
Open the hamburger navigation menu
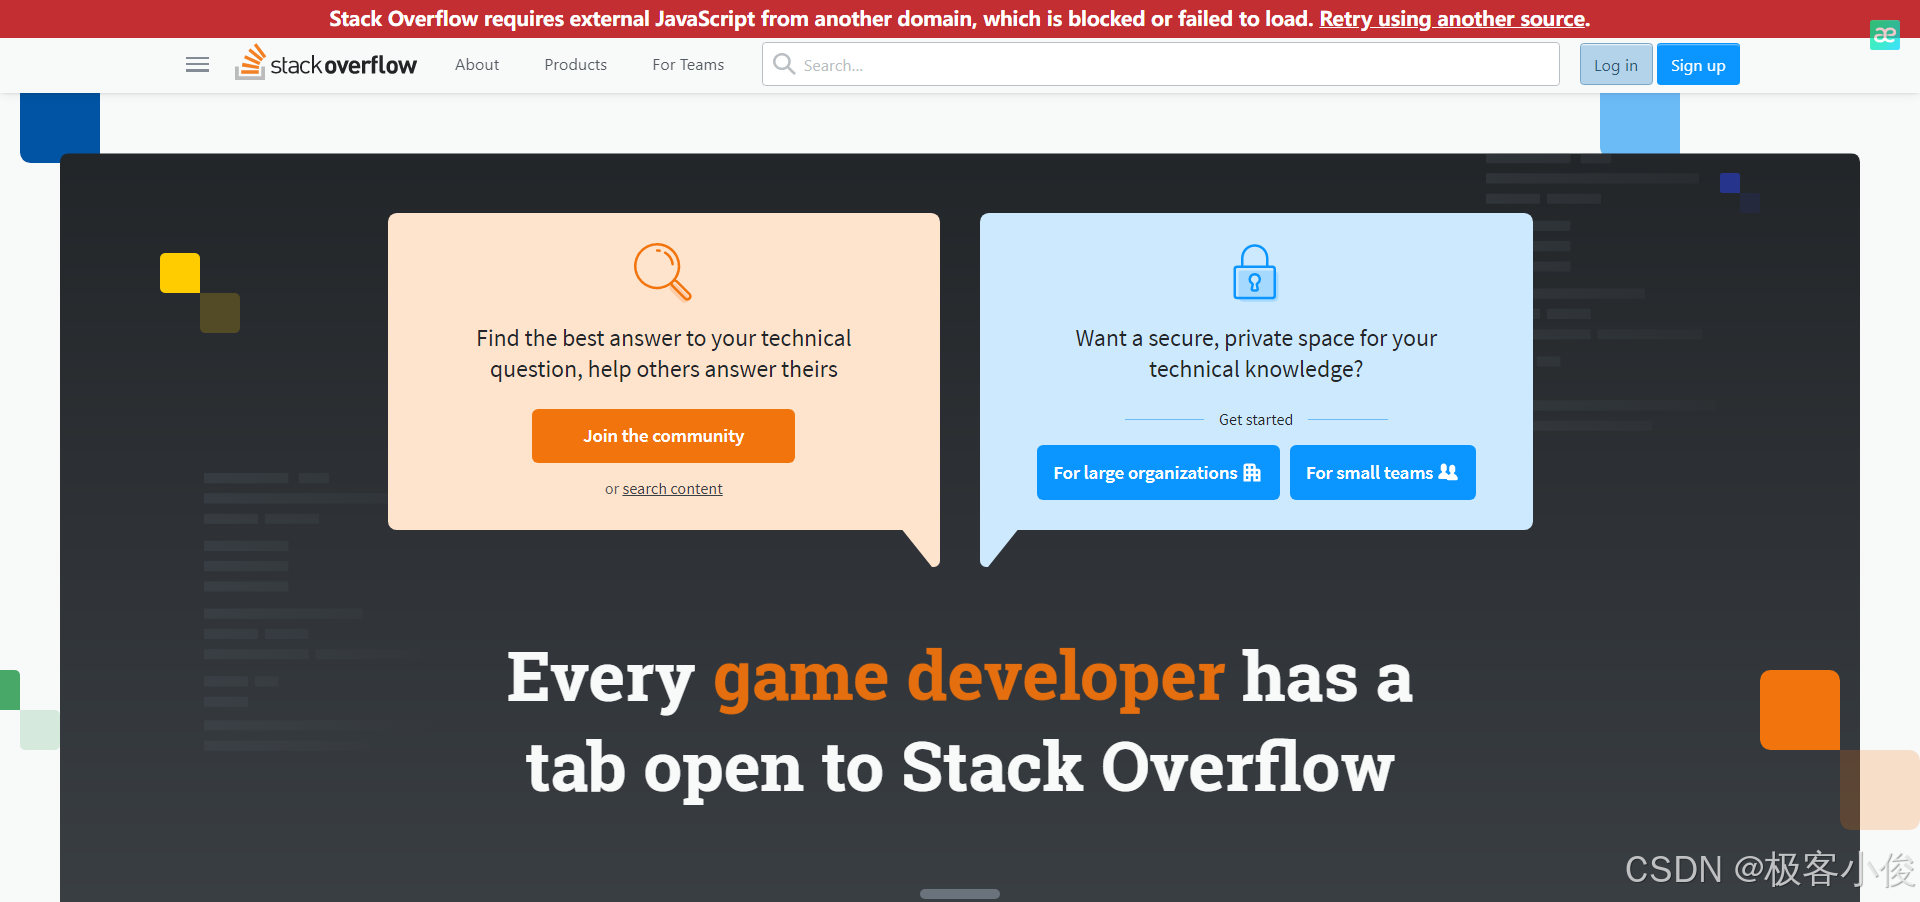click(x=197, y=65)
